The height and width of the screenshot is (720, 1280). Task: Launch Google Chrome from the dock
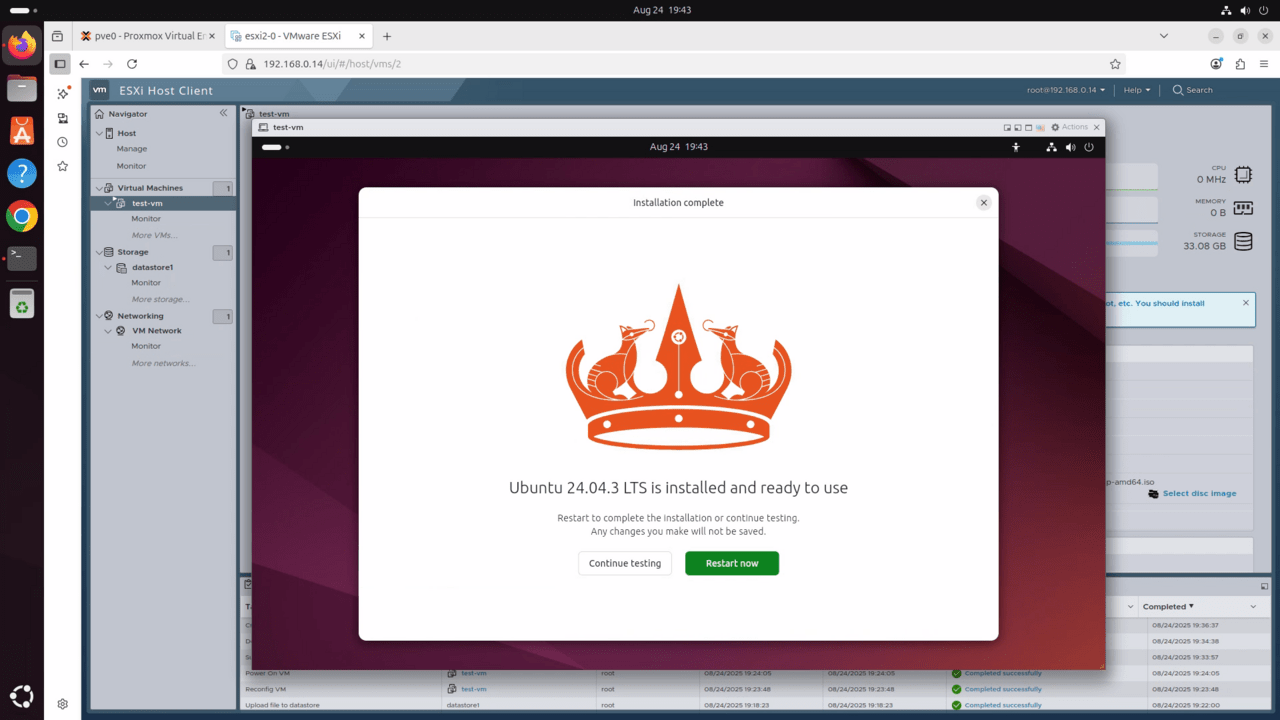pyautogui.click(x=22, y=216)
